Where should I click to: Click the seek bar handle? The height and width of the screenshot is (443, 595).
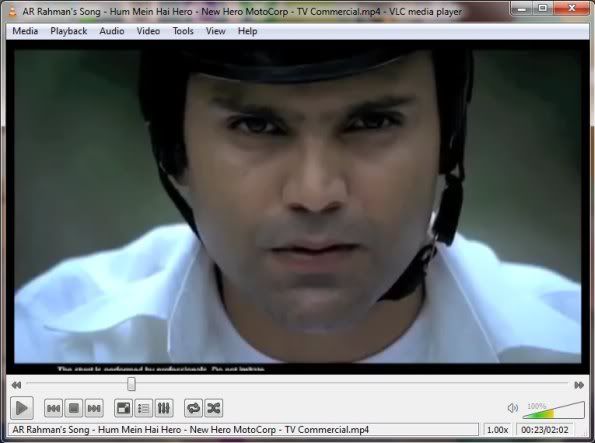click(131, 384)
